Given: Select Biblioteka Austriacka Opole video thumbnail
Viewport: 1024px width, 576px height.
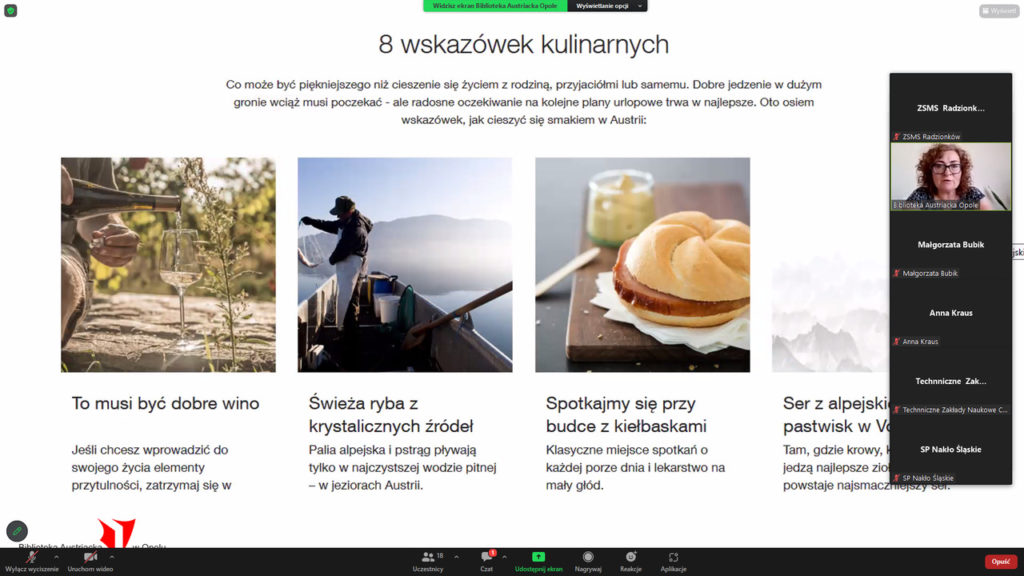Looking at the screenshot, I should pyautogui.click(x=950, y=176).
